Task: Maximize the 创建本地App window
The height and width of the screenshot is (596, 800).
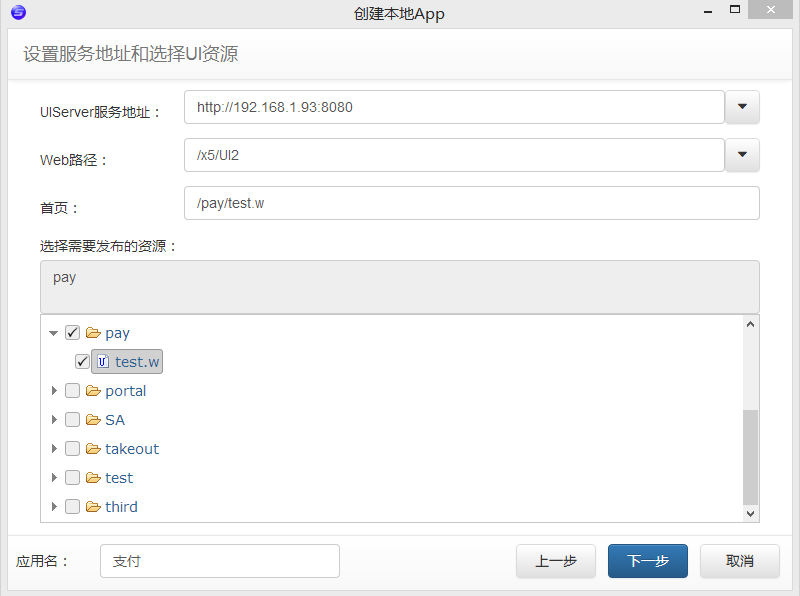Action: (x=735, y=9)
